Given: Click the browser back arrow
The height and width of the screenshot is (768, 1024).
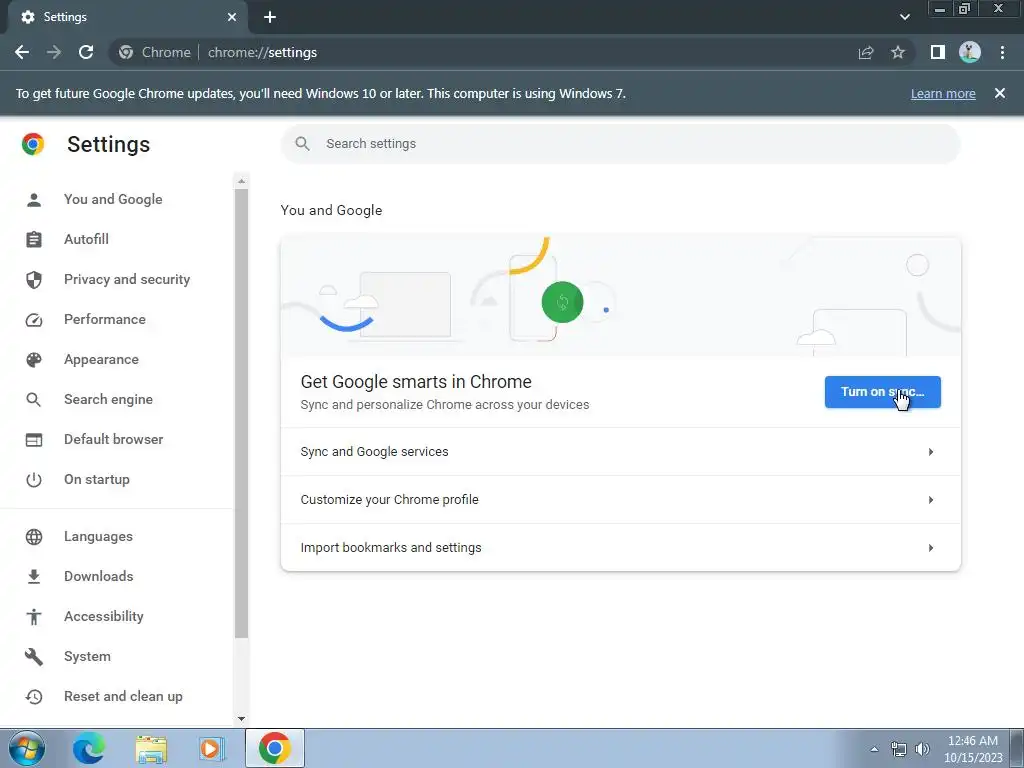Looking at the screenshot, I should (22, 52).
